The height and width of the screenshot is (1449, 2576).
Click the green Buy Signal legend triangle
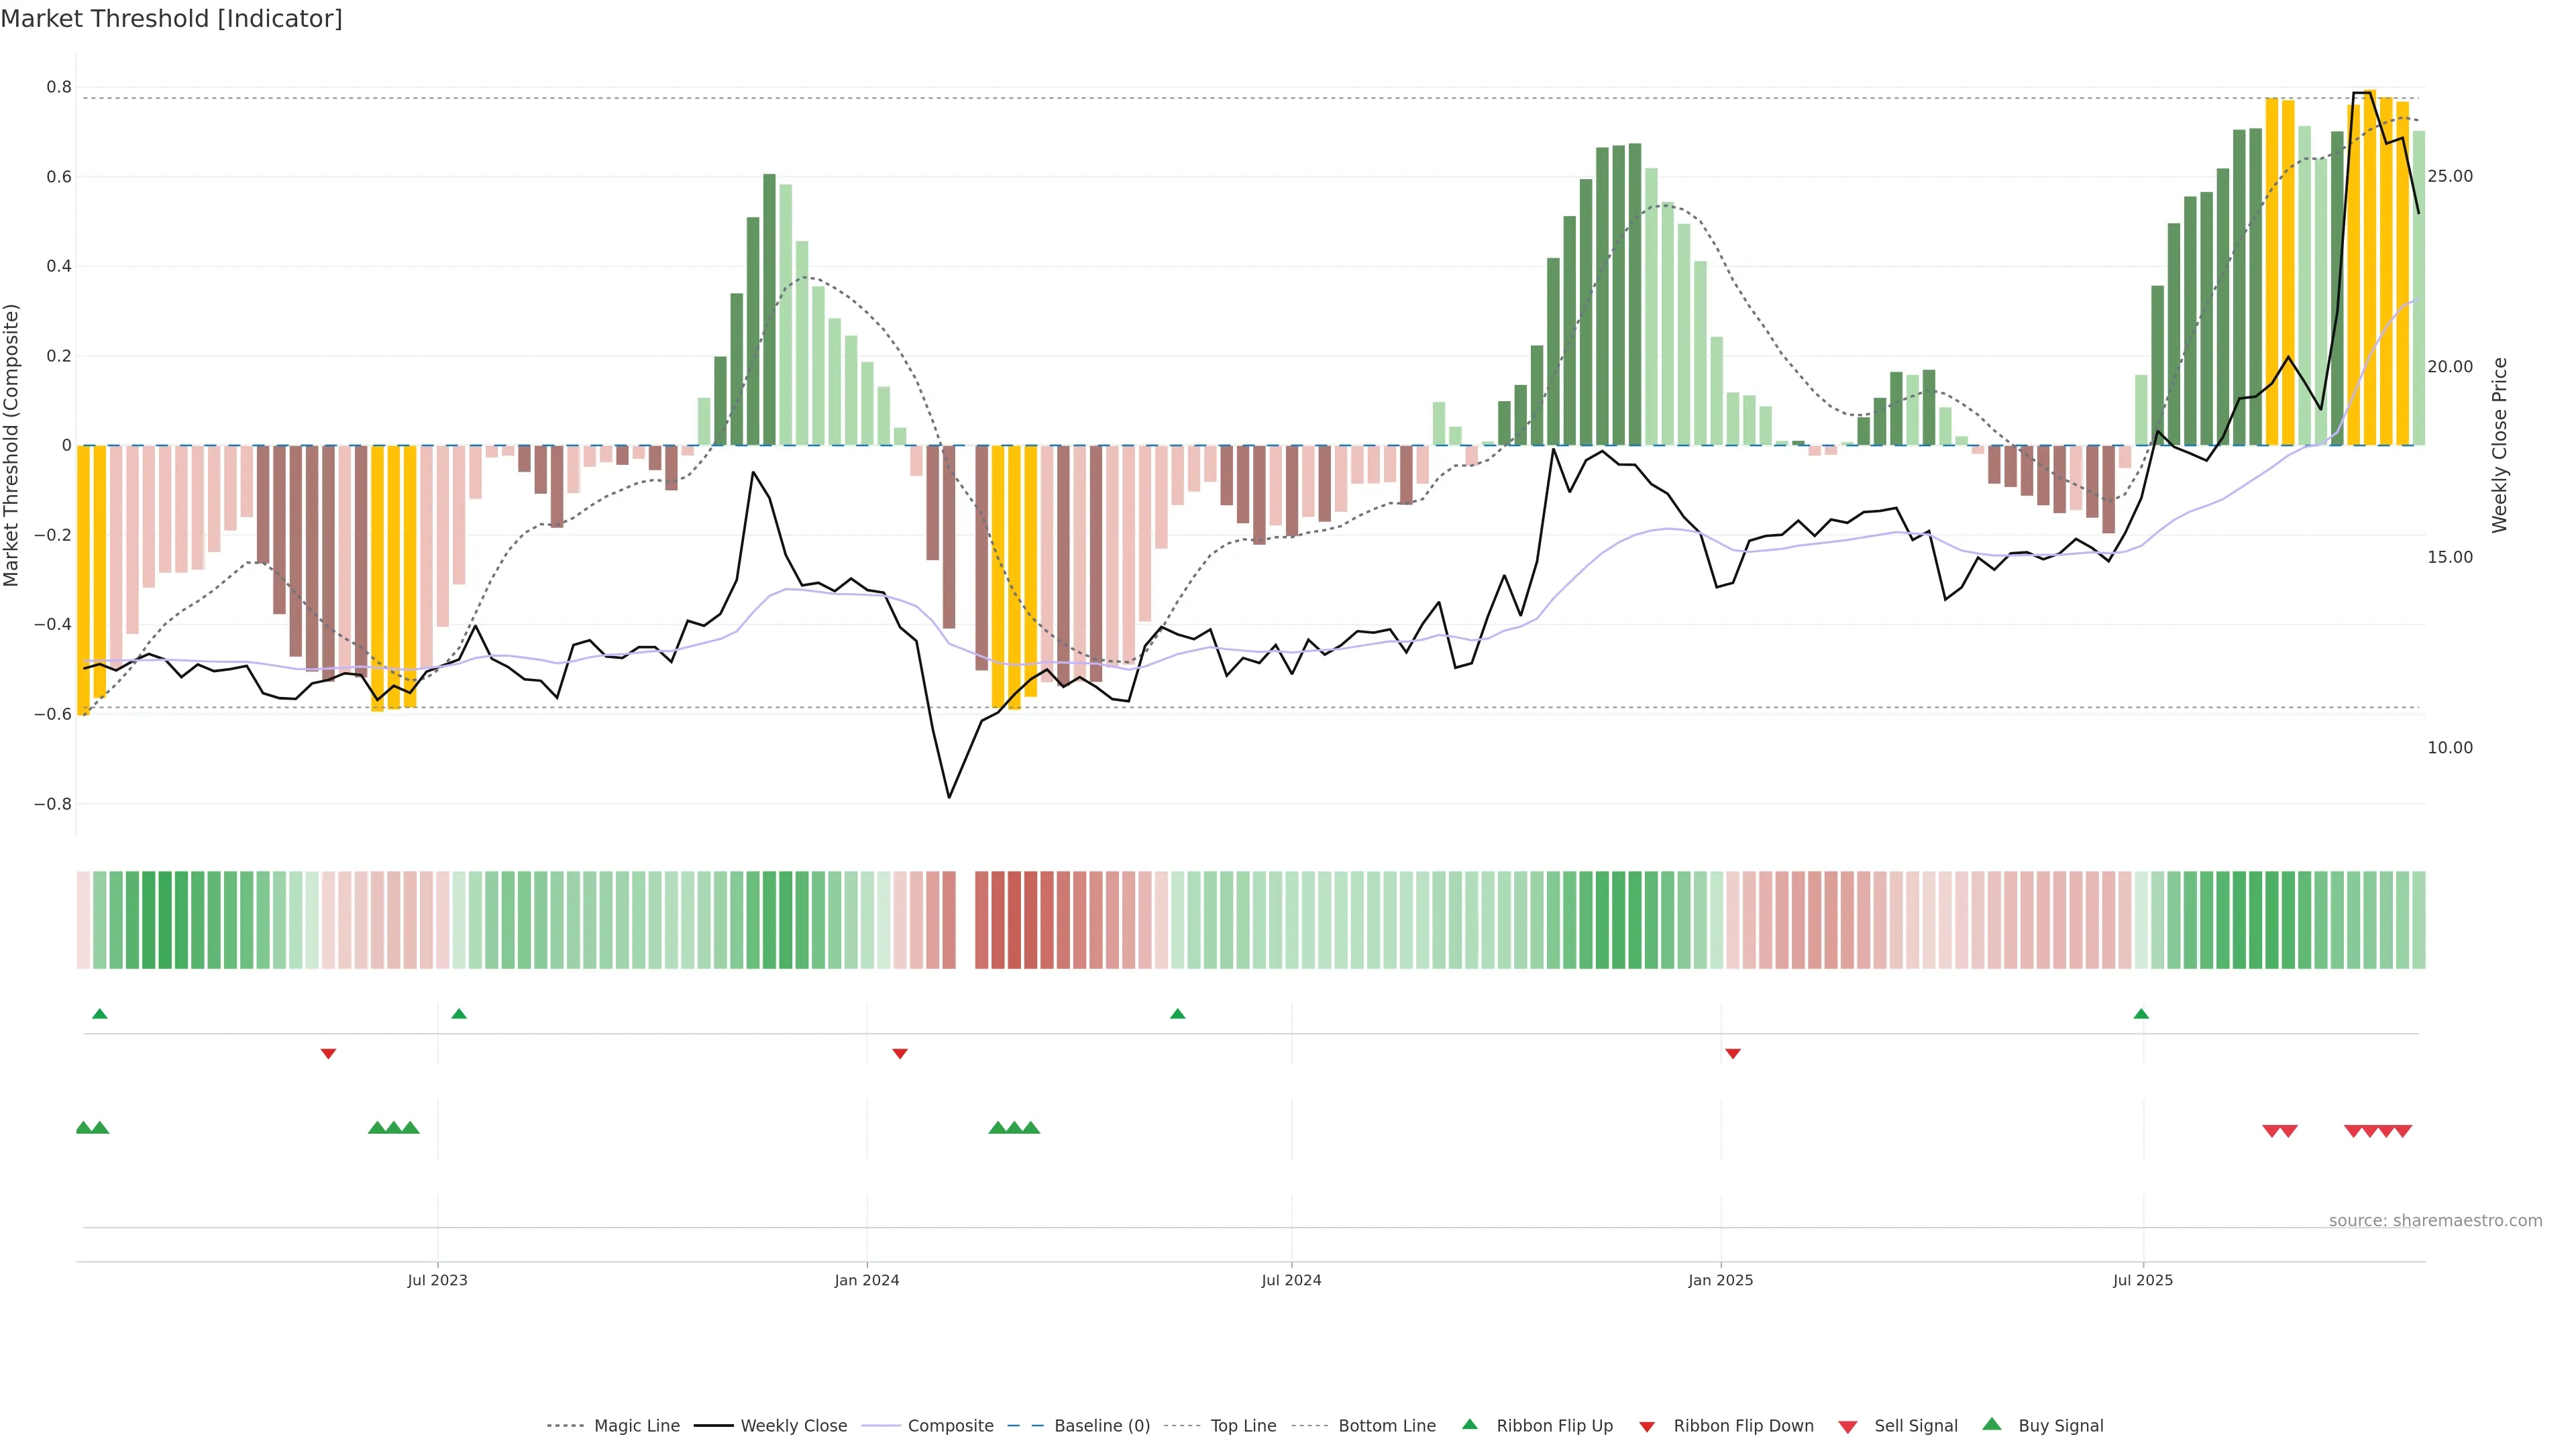tap(1992, 1424)
